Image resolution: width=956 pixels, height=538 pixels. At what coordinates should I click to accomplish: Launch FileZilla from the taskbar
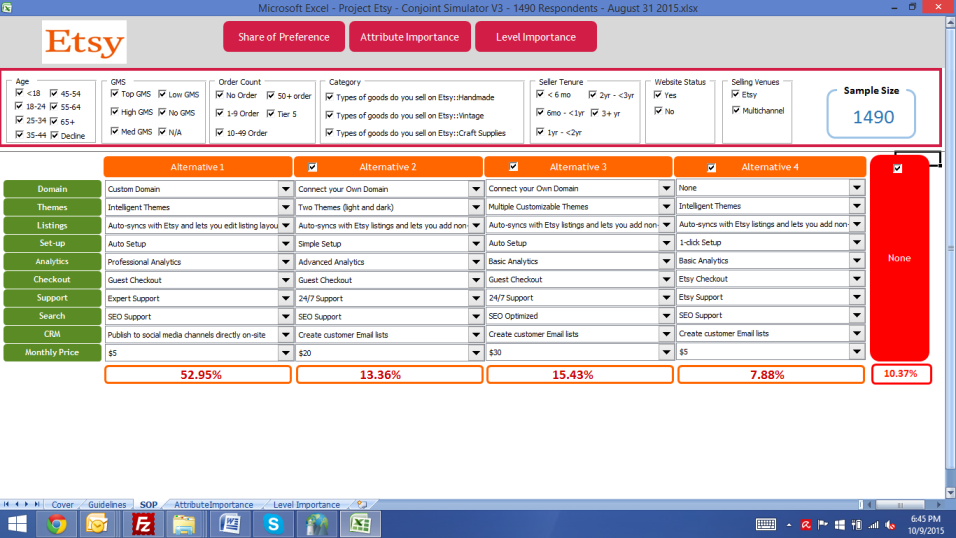143,524
